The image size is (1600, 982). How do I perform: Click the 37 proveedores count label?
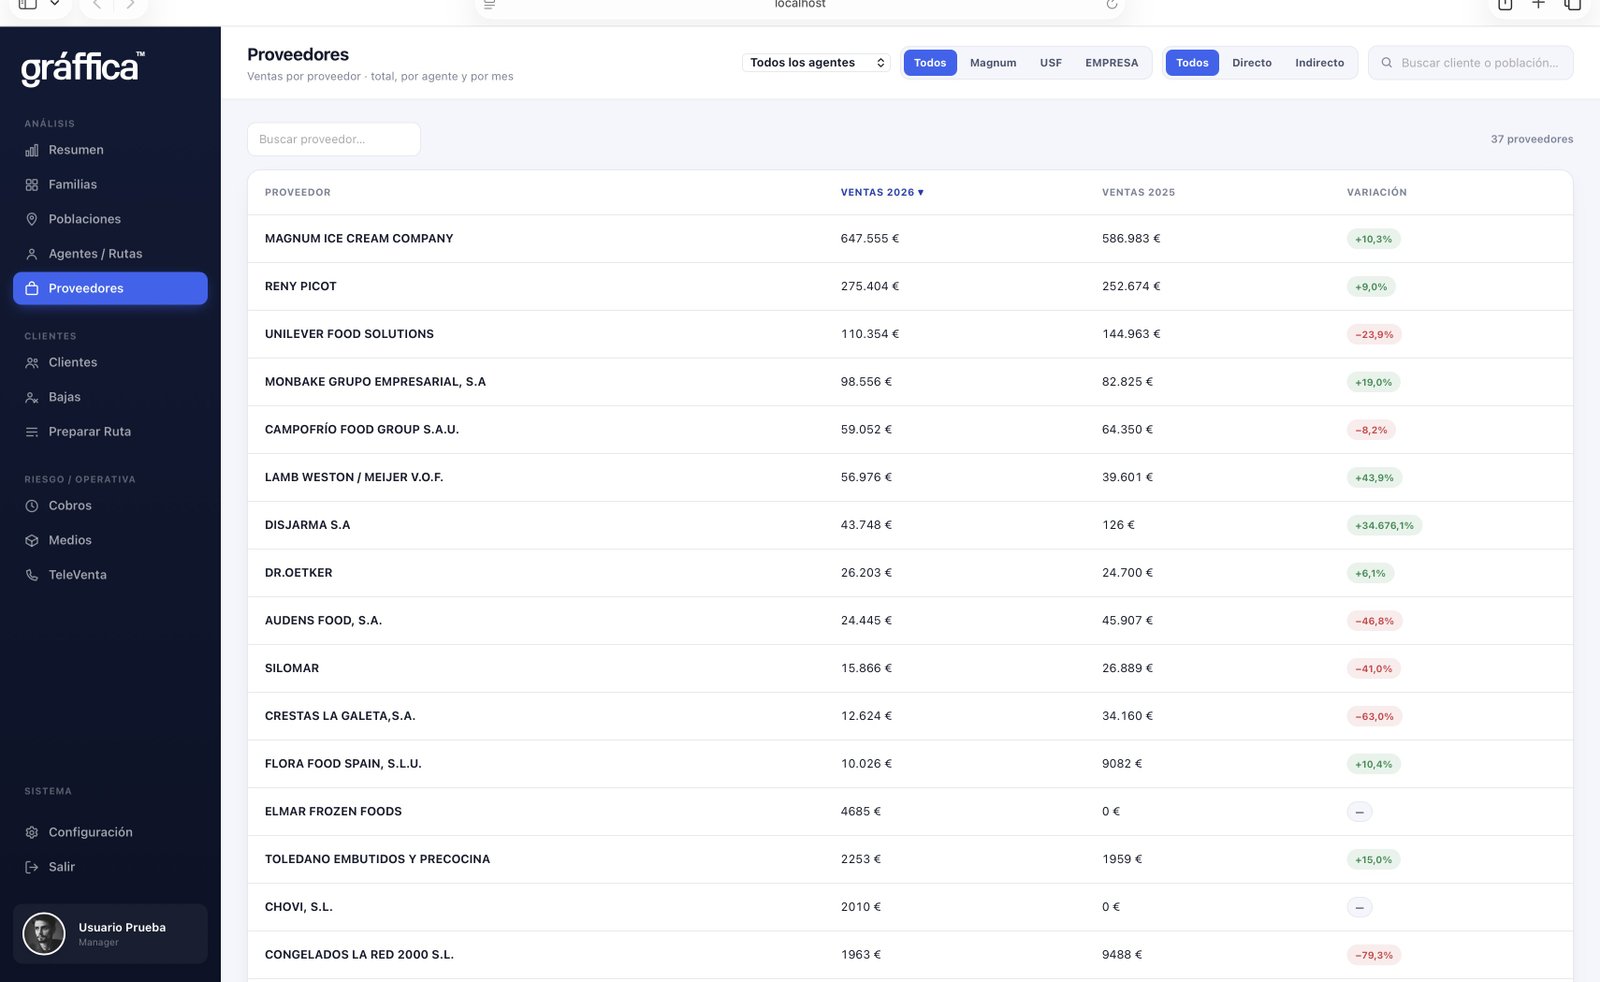tap(1532, 139)
